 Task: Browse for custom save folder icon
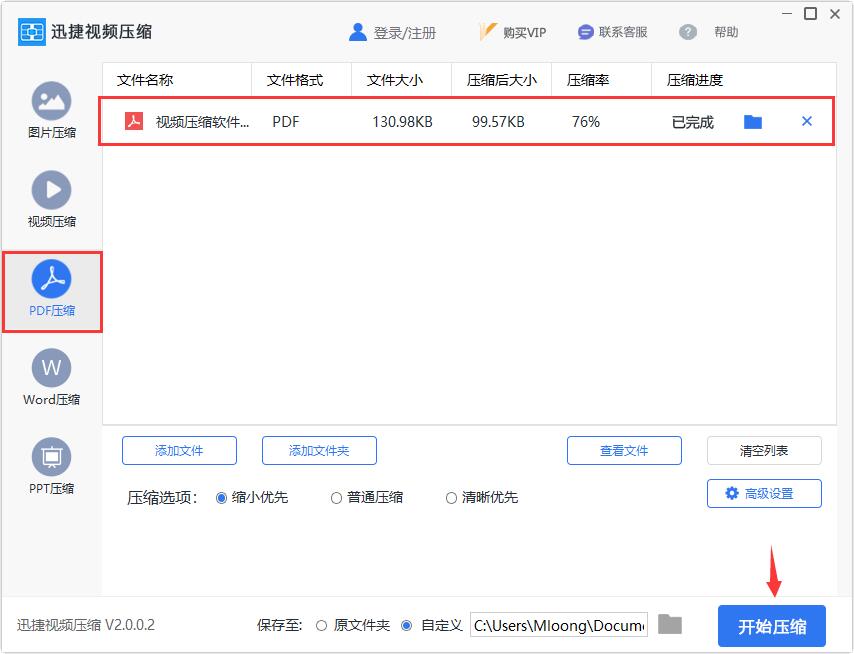(670, 624)
